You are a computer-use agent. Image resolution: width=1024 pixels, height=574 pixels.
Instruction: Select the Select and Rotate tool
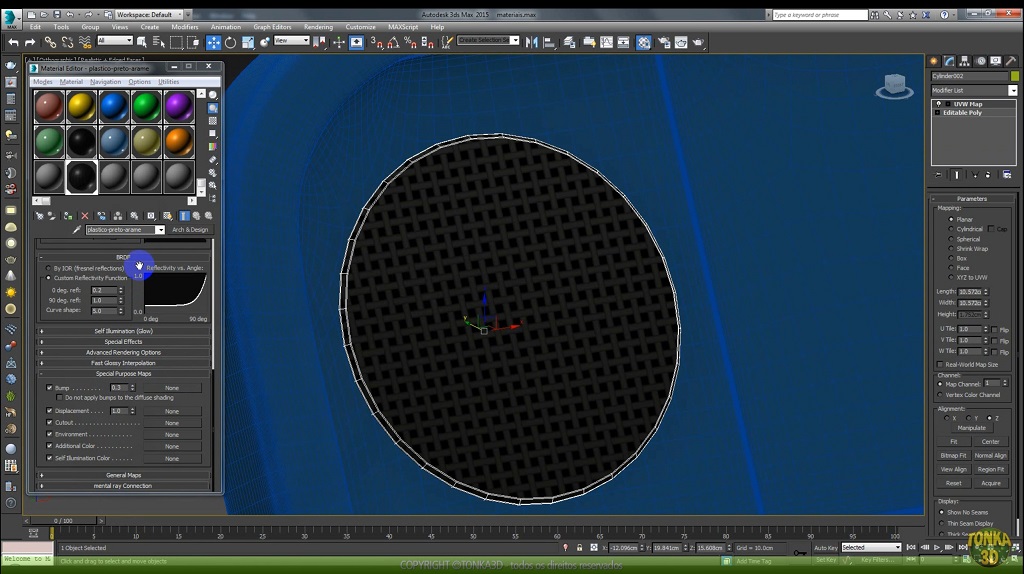[x=230, y=42]
